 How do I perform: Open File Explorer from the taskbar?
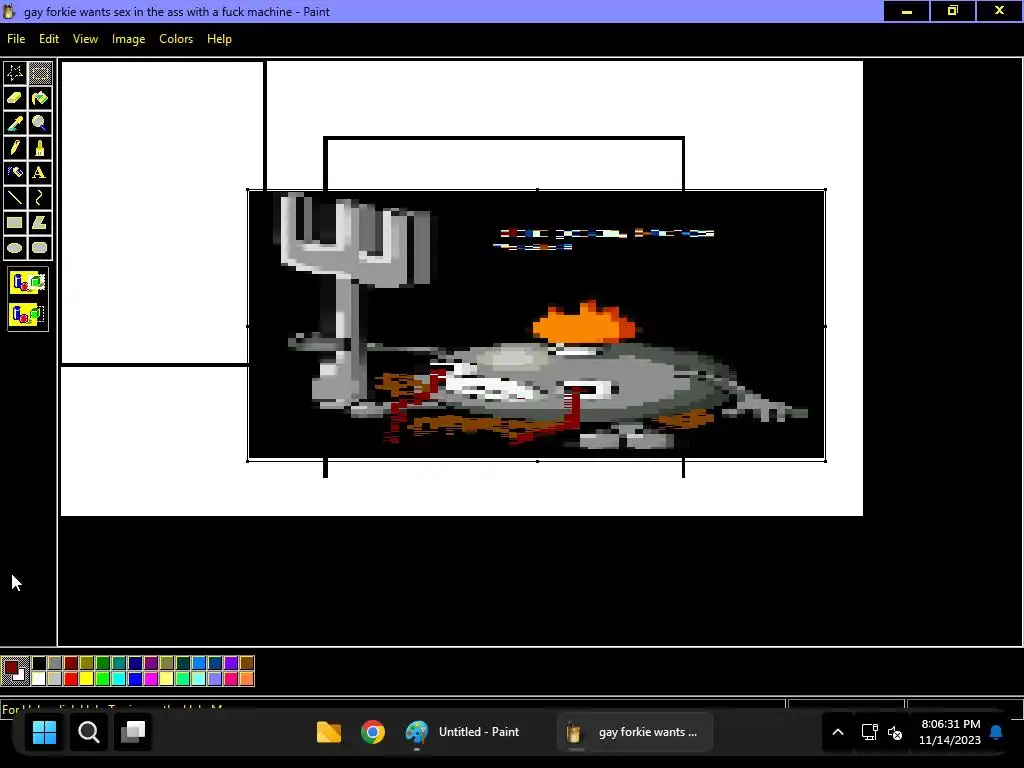pos(328,732)
